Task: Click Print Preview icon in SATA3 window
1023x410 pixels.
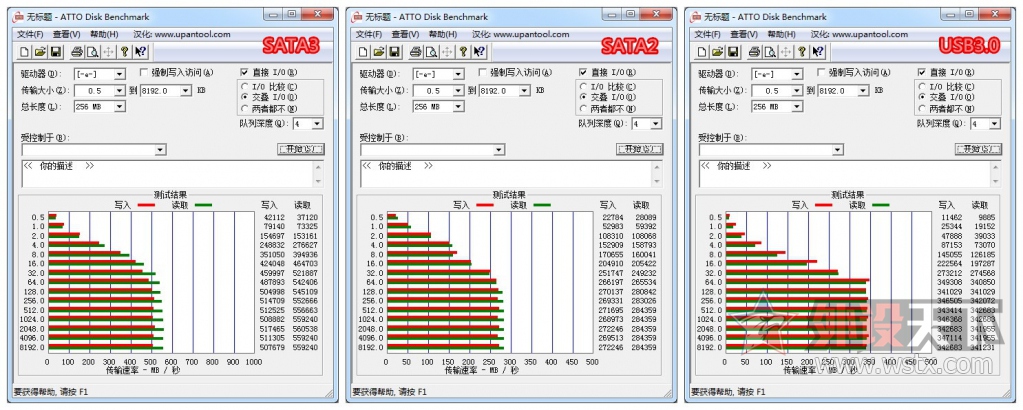Action: pyautogui.click(x=92, y=52)
